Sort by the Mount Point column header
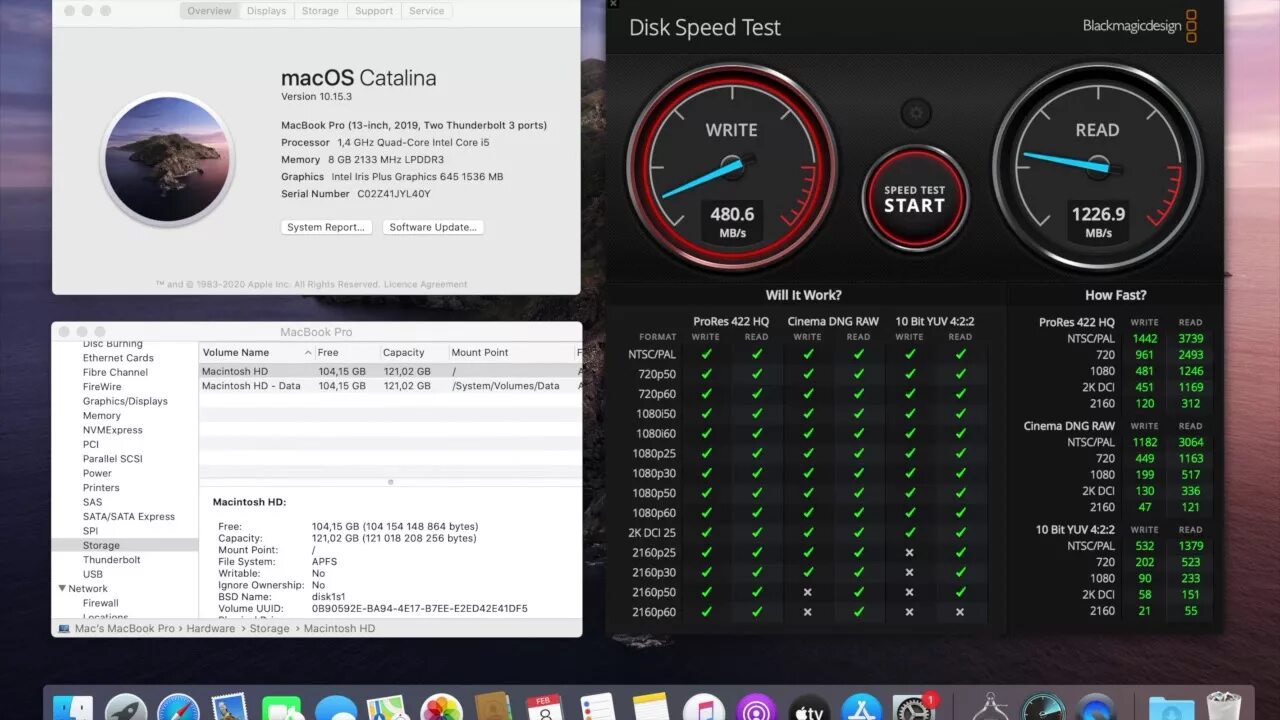Screen dimensions: 1280x720 (x=510, y=353)
